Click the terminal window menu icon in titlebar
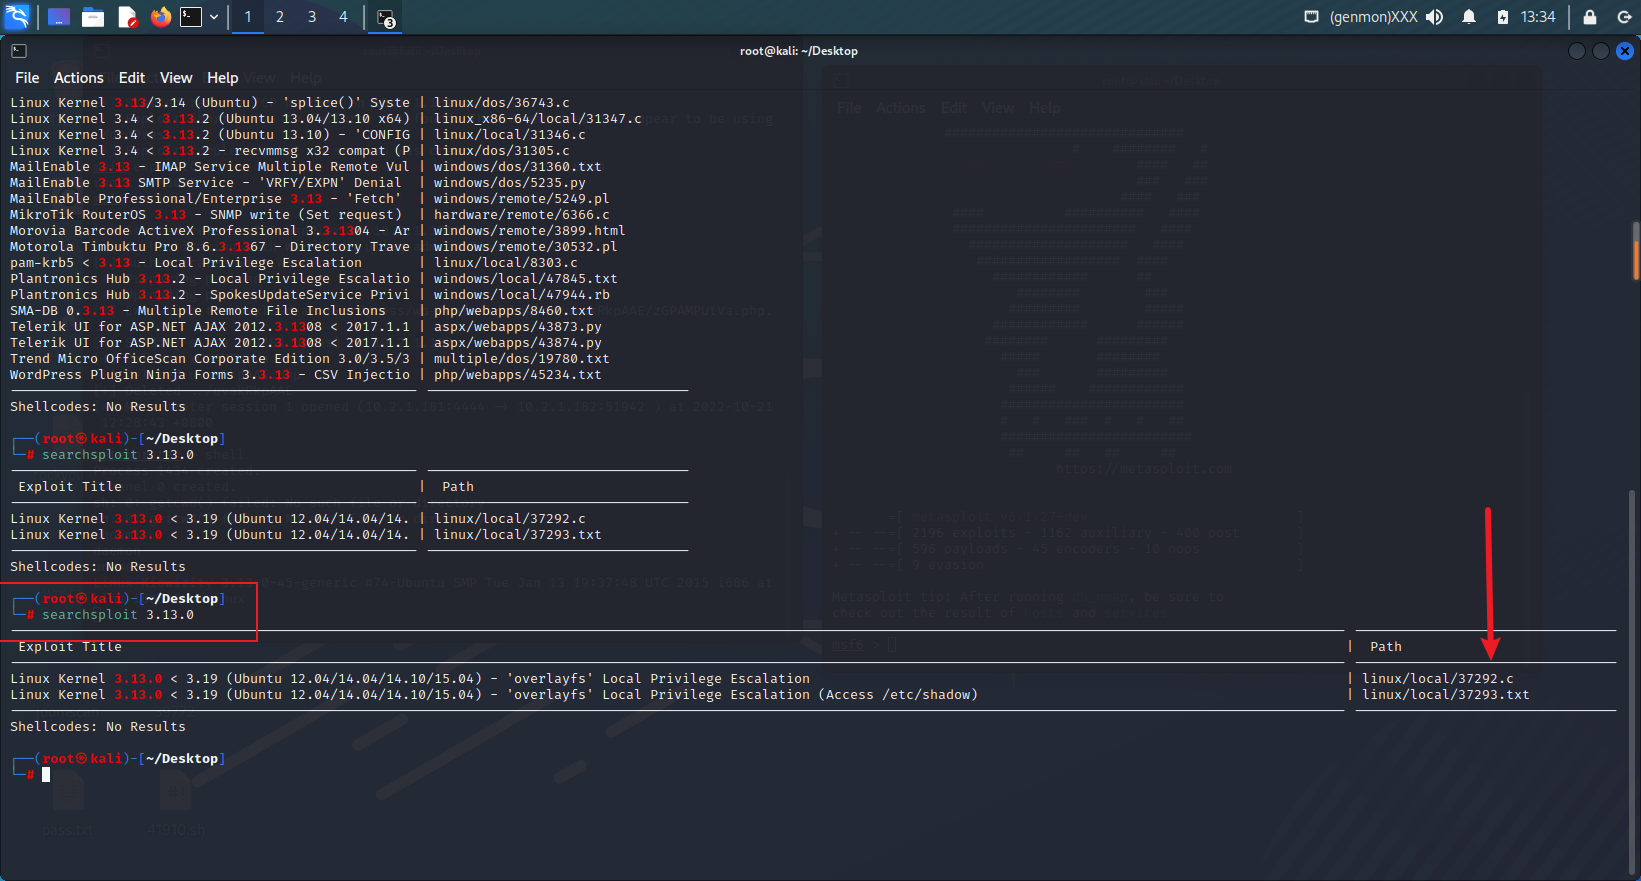 click(x=19, y=51)
